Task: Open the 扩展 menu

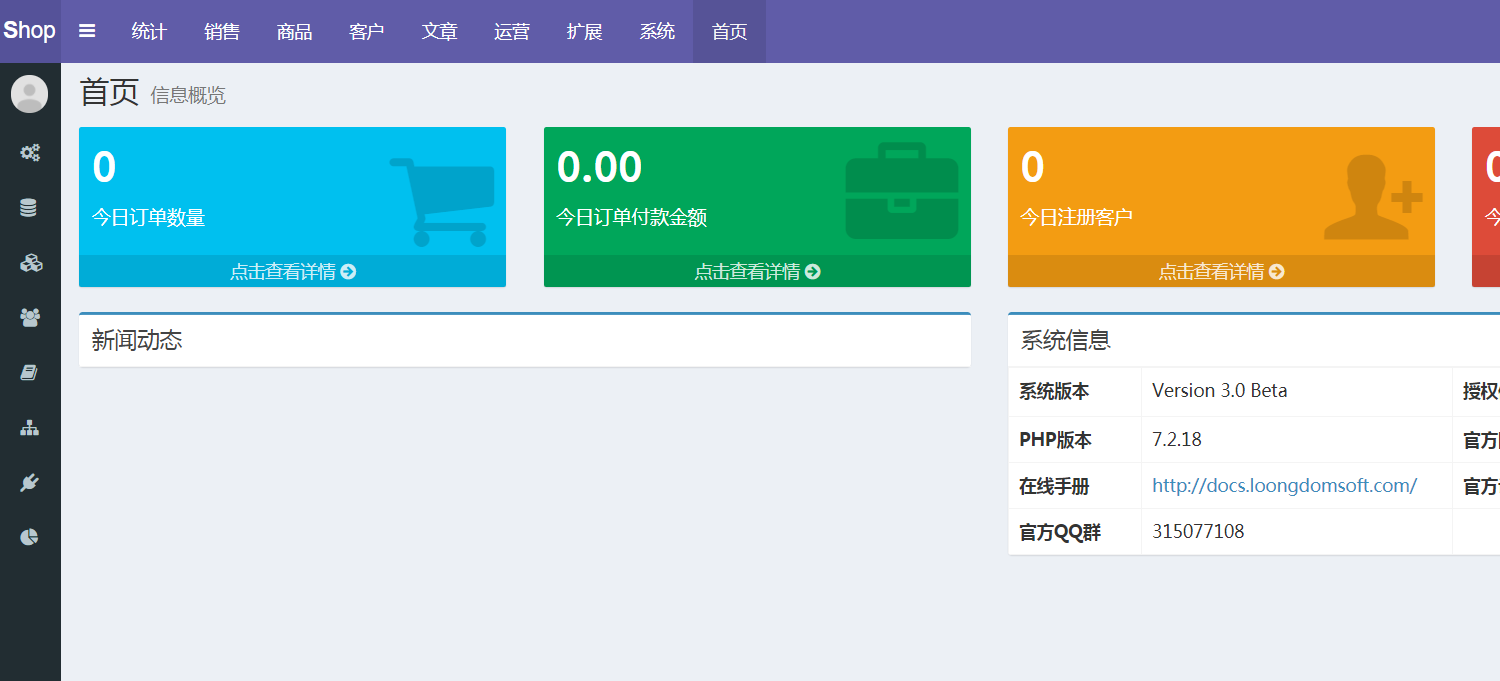Action: coord(584,31)
